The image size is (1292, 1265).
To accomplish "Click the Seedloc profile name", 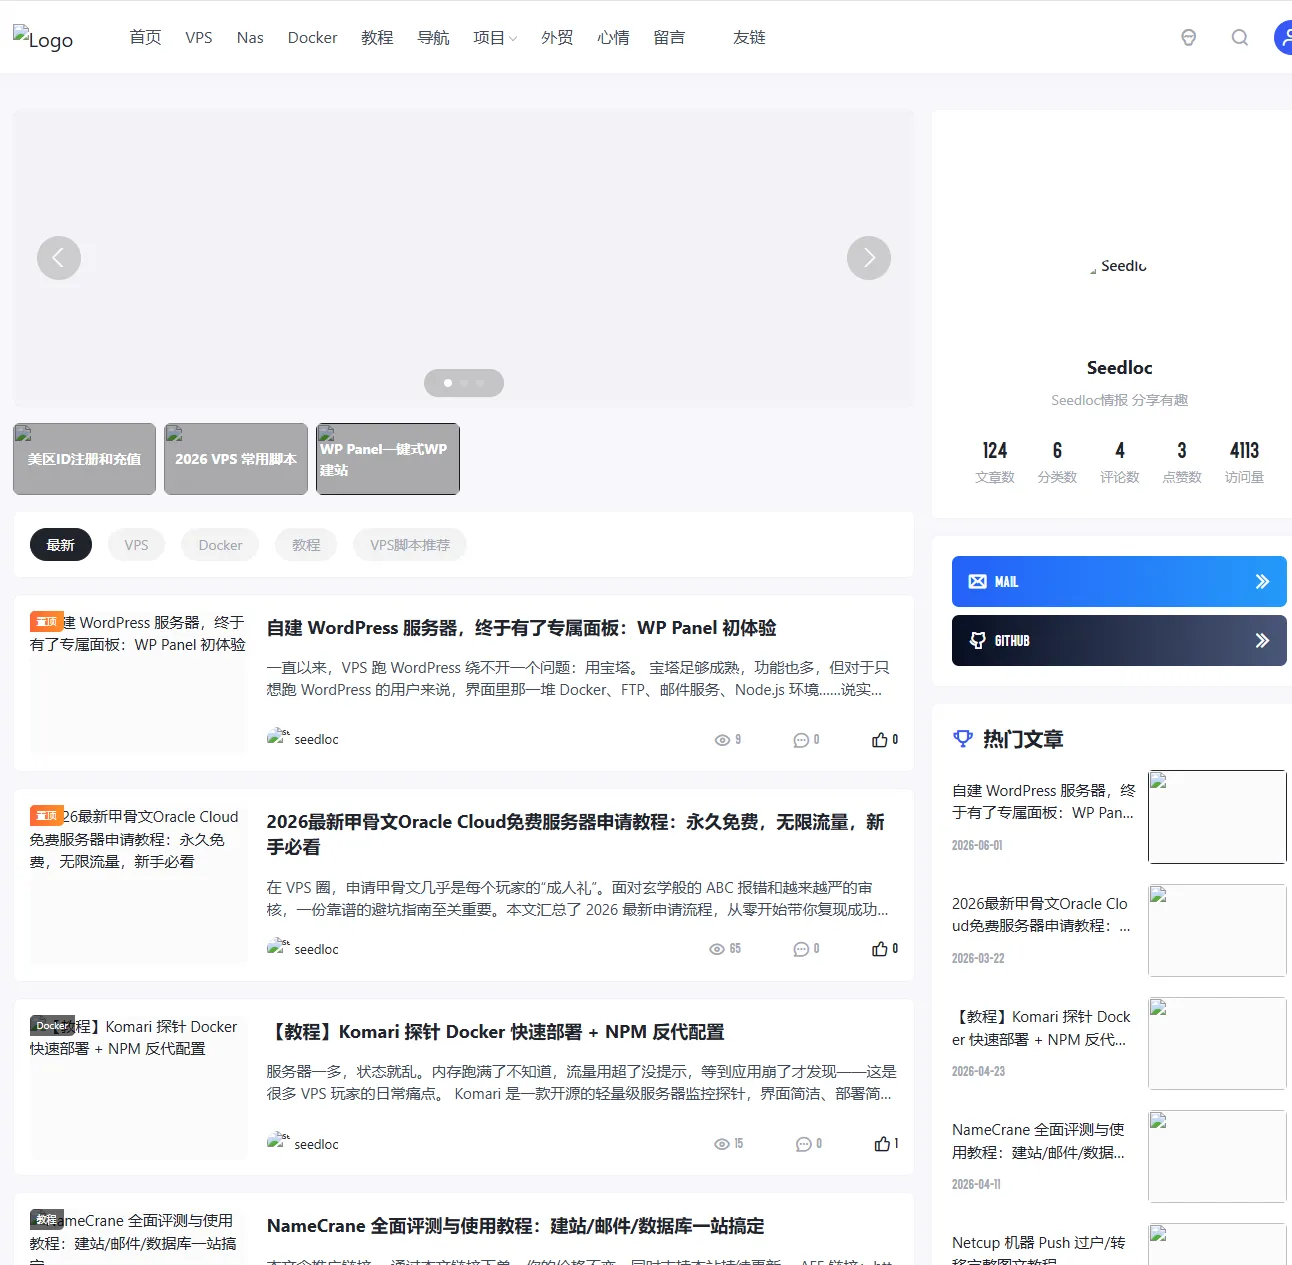I will point(1119,368).
